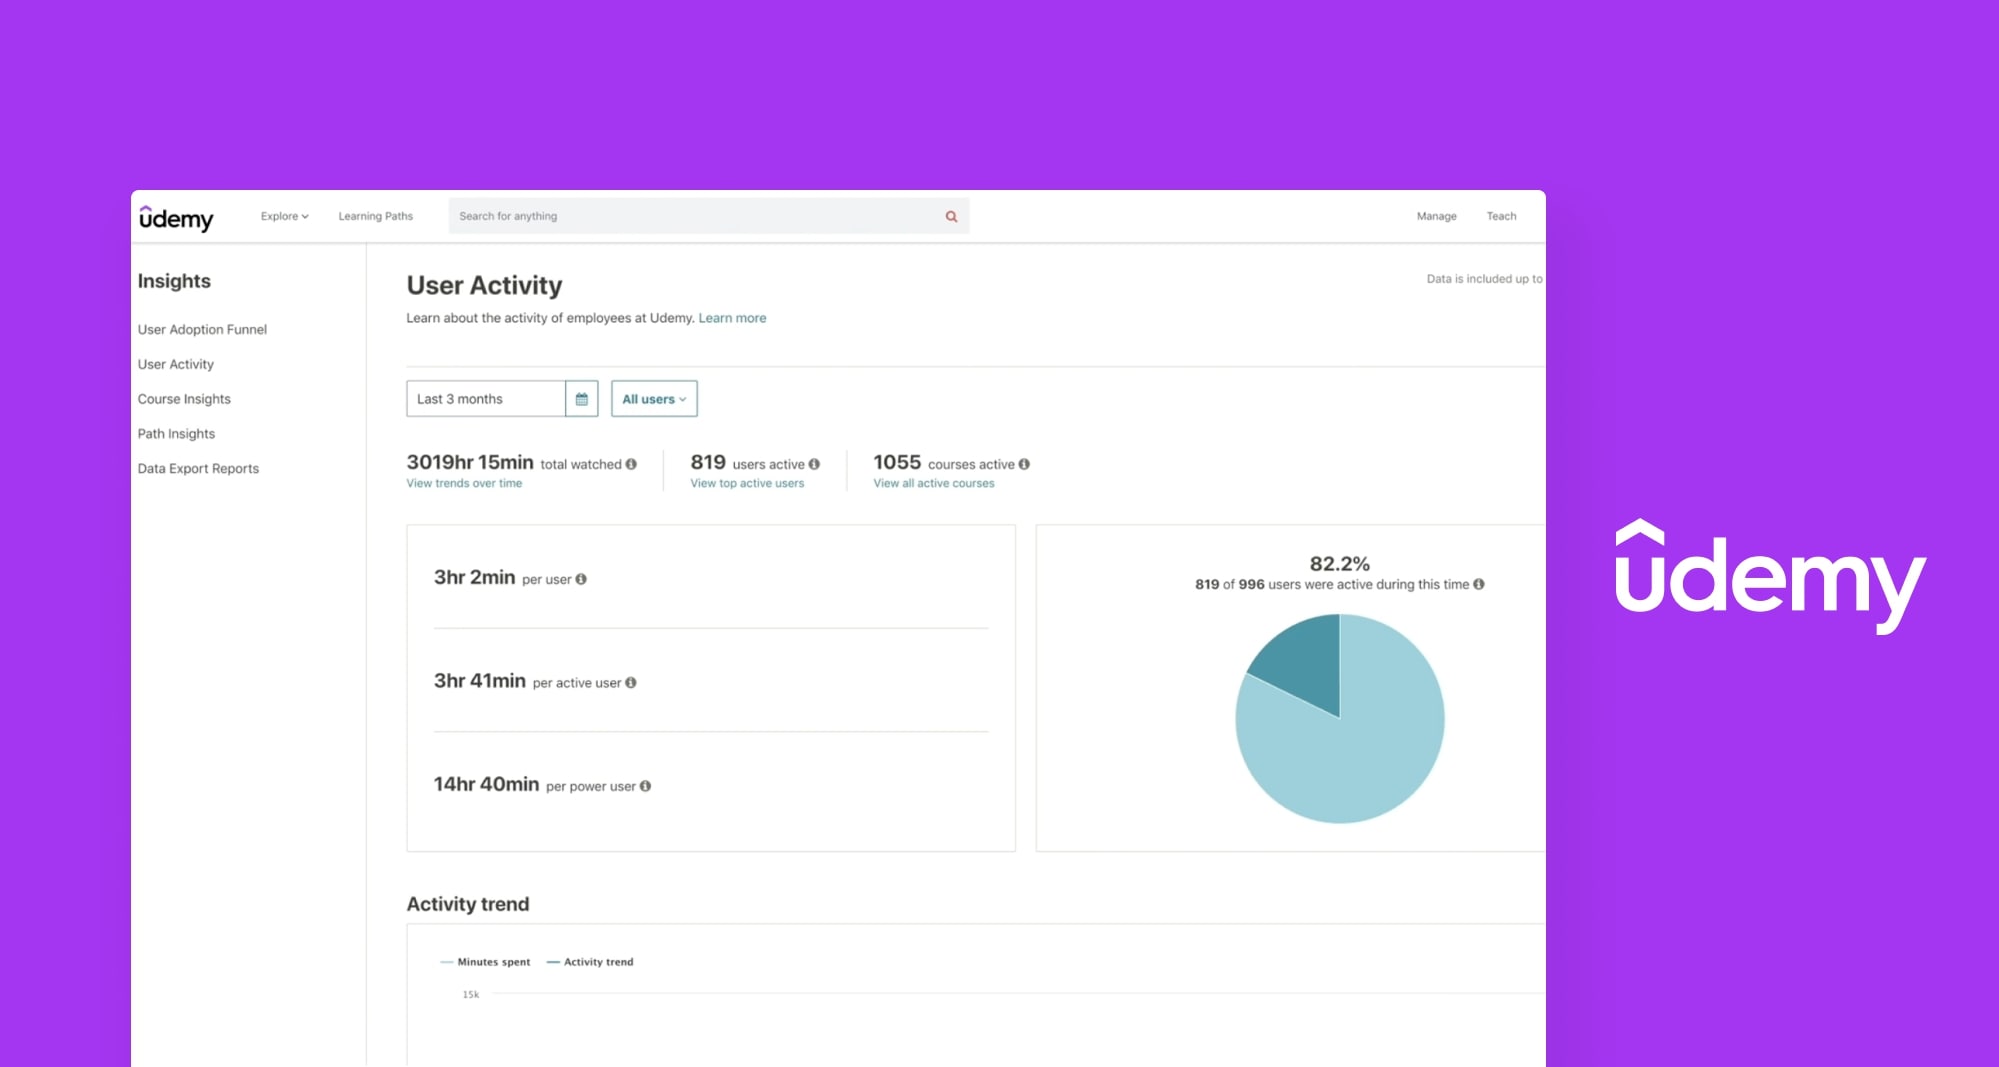
Task: Click info icon beside users active
Action: point(814,464)
